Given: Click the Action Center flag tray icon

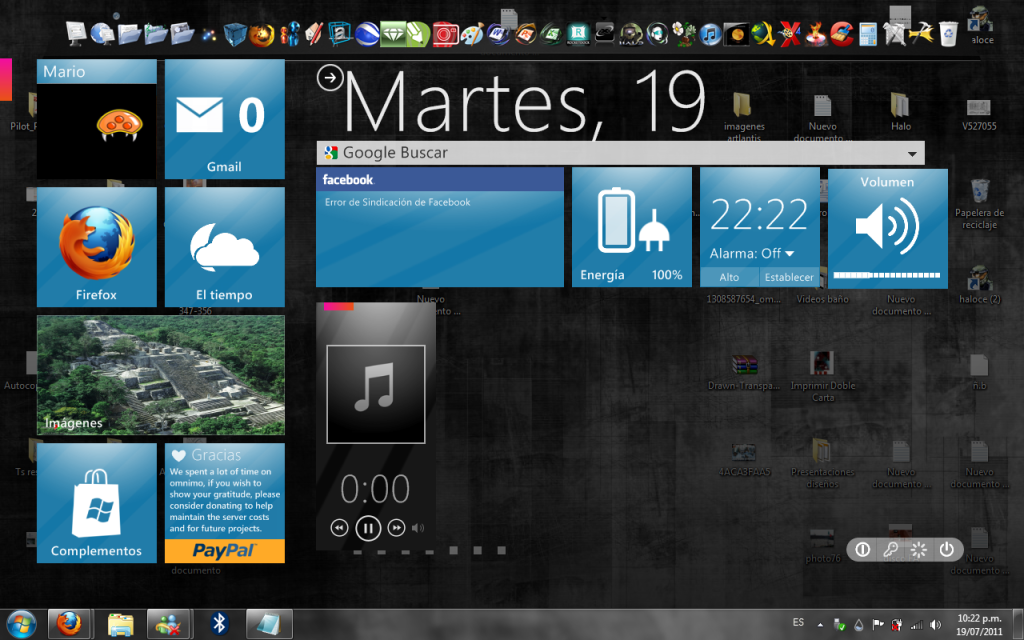Looking at the screenshot, I should click(878, 625).
